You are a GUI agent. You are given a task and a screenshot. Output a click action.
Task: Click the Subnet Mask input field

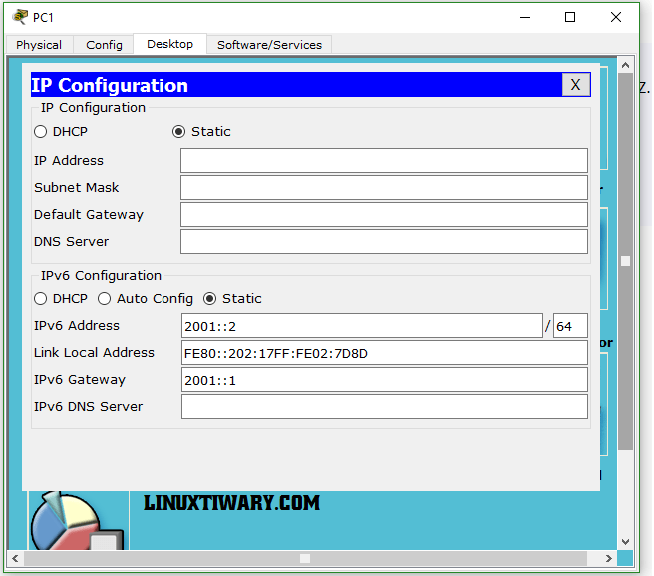(384, 187)
